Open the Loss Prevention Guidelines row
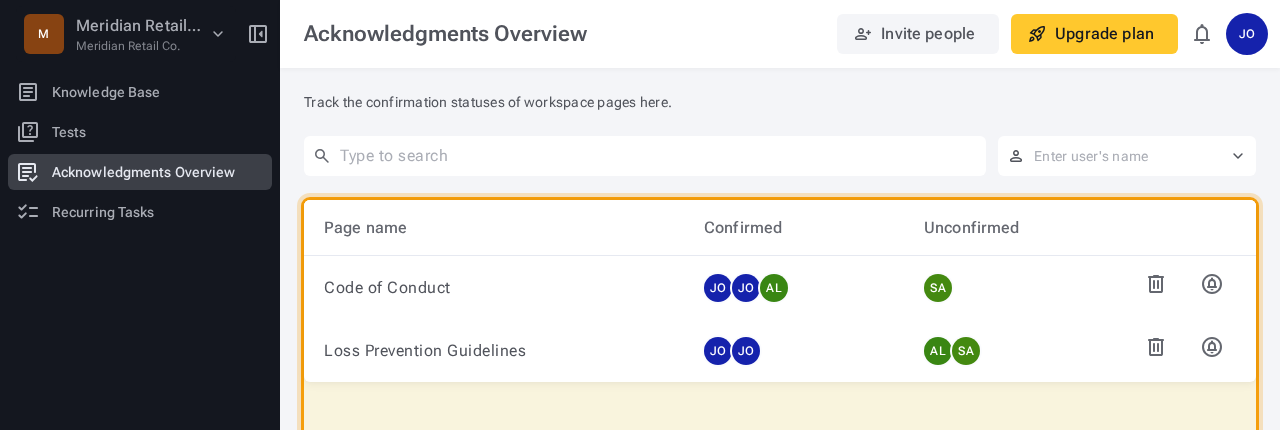 780,351
